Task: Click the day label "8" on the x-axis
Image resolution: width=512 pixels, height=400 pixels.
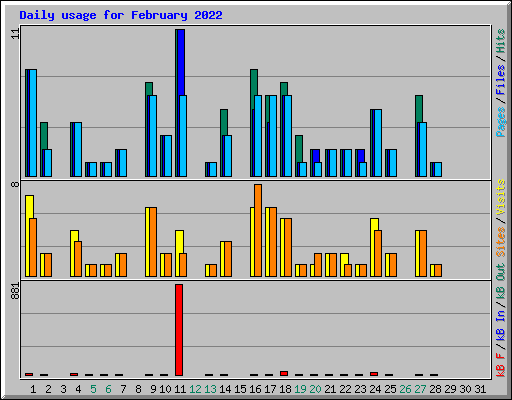Action: (x=138, y=389)
